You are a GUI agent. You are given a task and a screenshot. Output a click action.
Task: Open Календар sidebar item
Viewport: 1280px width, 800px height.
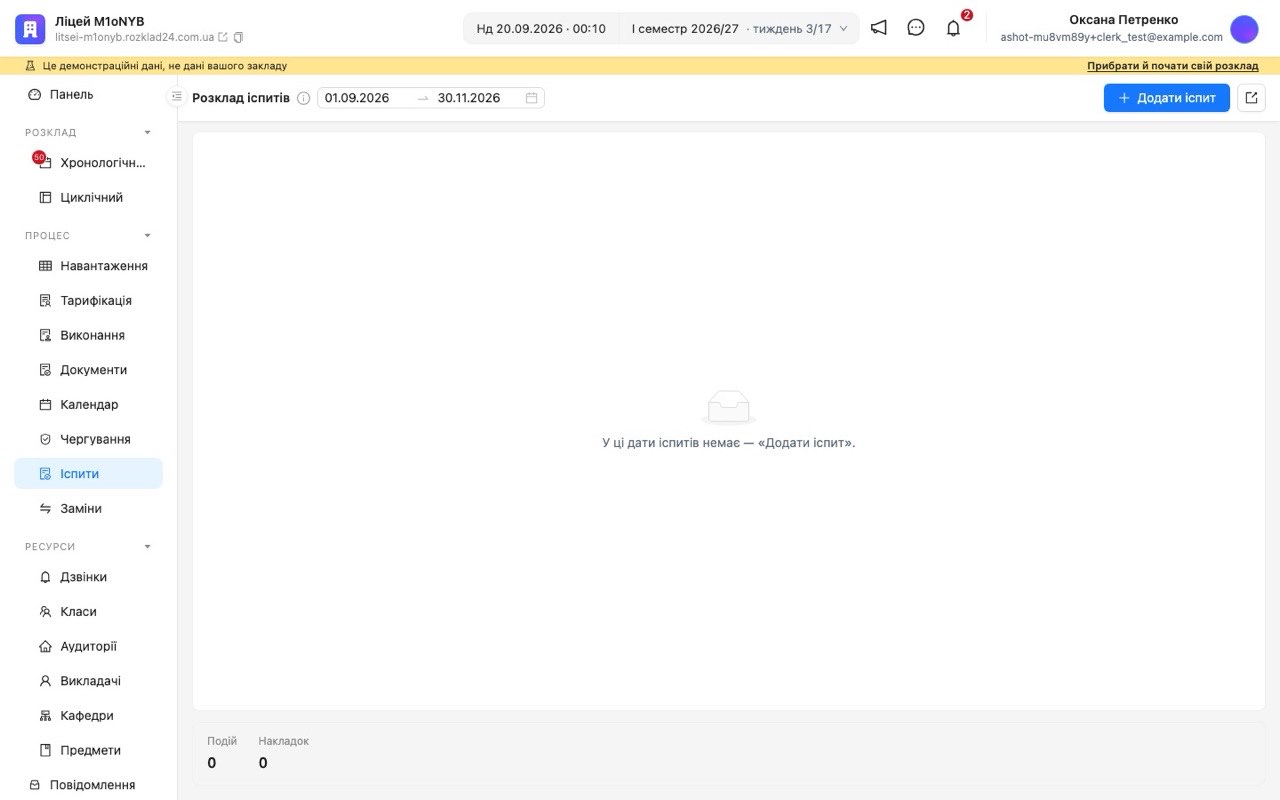click(89, 405)
